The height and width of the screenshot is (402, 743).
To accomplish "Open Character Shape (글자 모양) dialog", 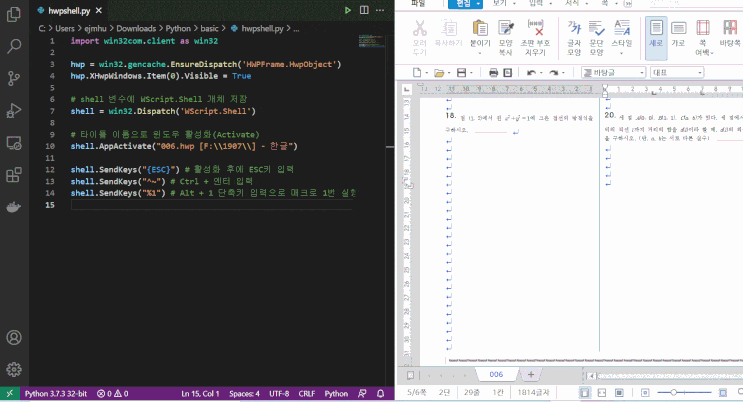I will click(x=574, y=37).
